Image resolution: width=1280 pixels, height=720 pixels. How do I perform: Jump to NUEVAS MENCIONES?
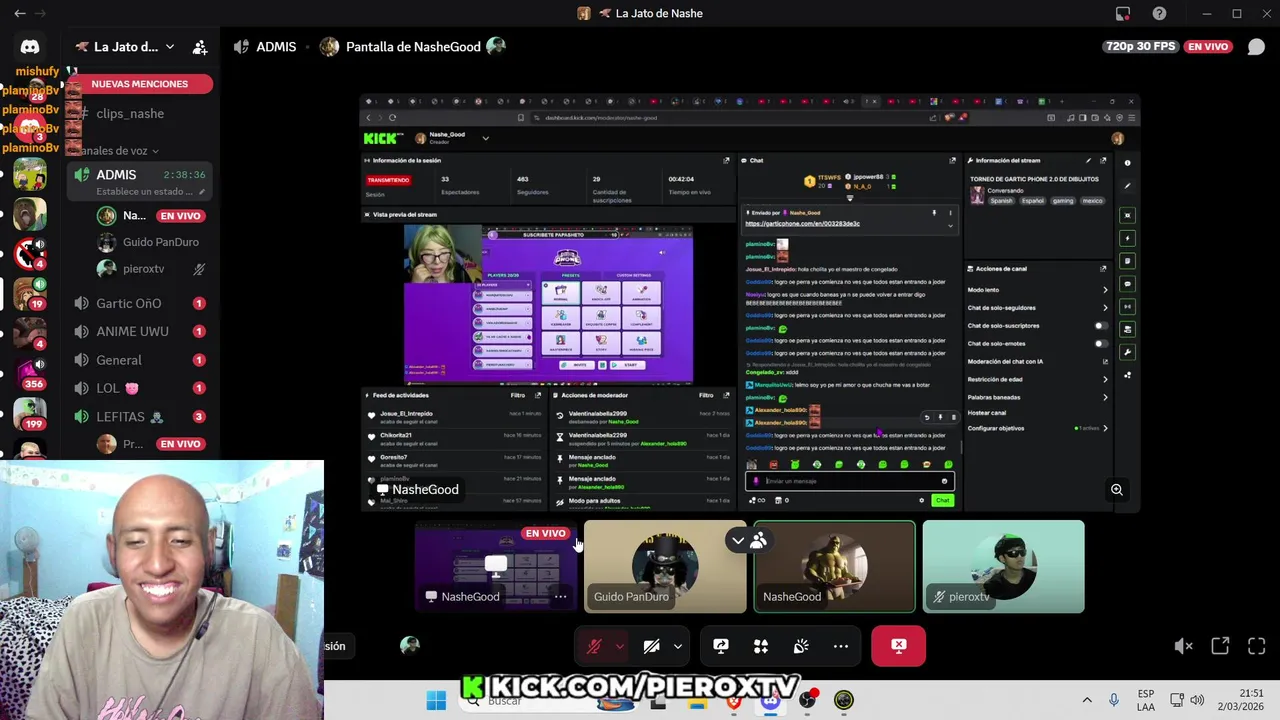point(140,84)
